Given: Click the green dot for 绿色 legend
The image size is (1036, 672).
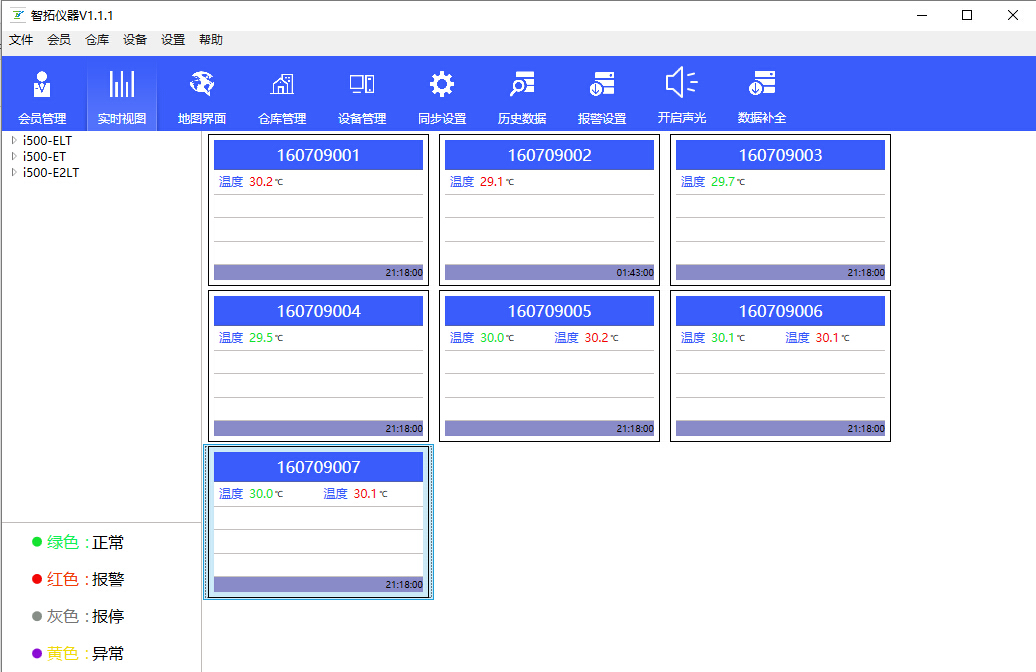Looking at the screenshot, I should (x=37, y=542).
